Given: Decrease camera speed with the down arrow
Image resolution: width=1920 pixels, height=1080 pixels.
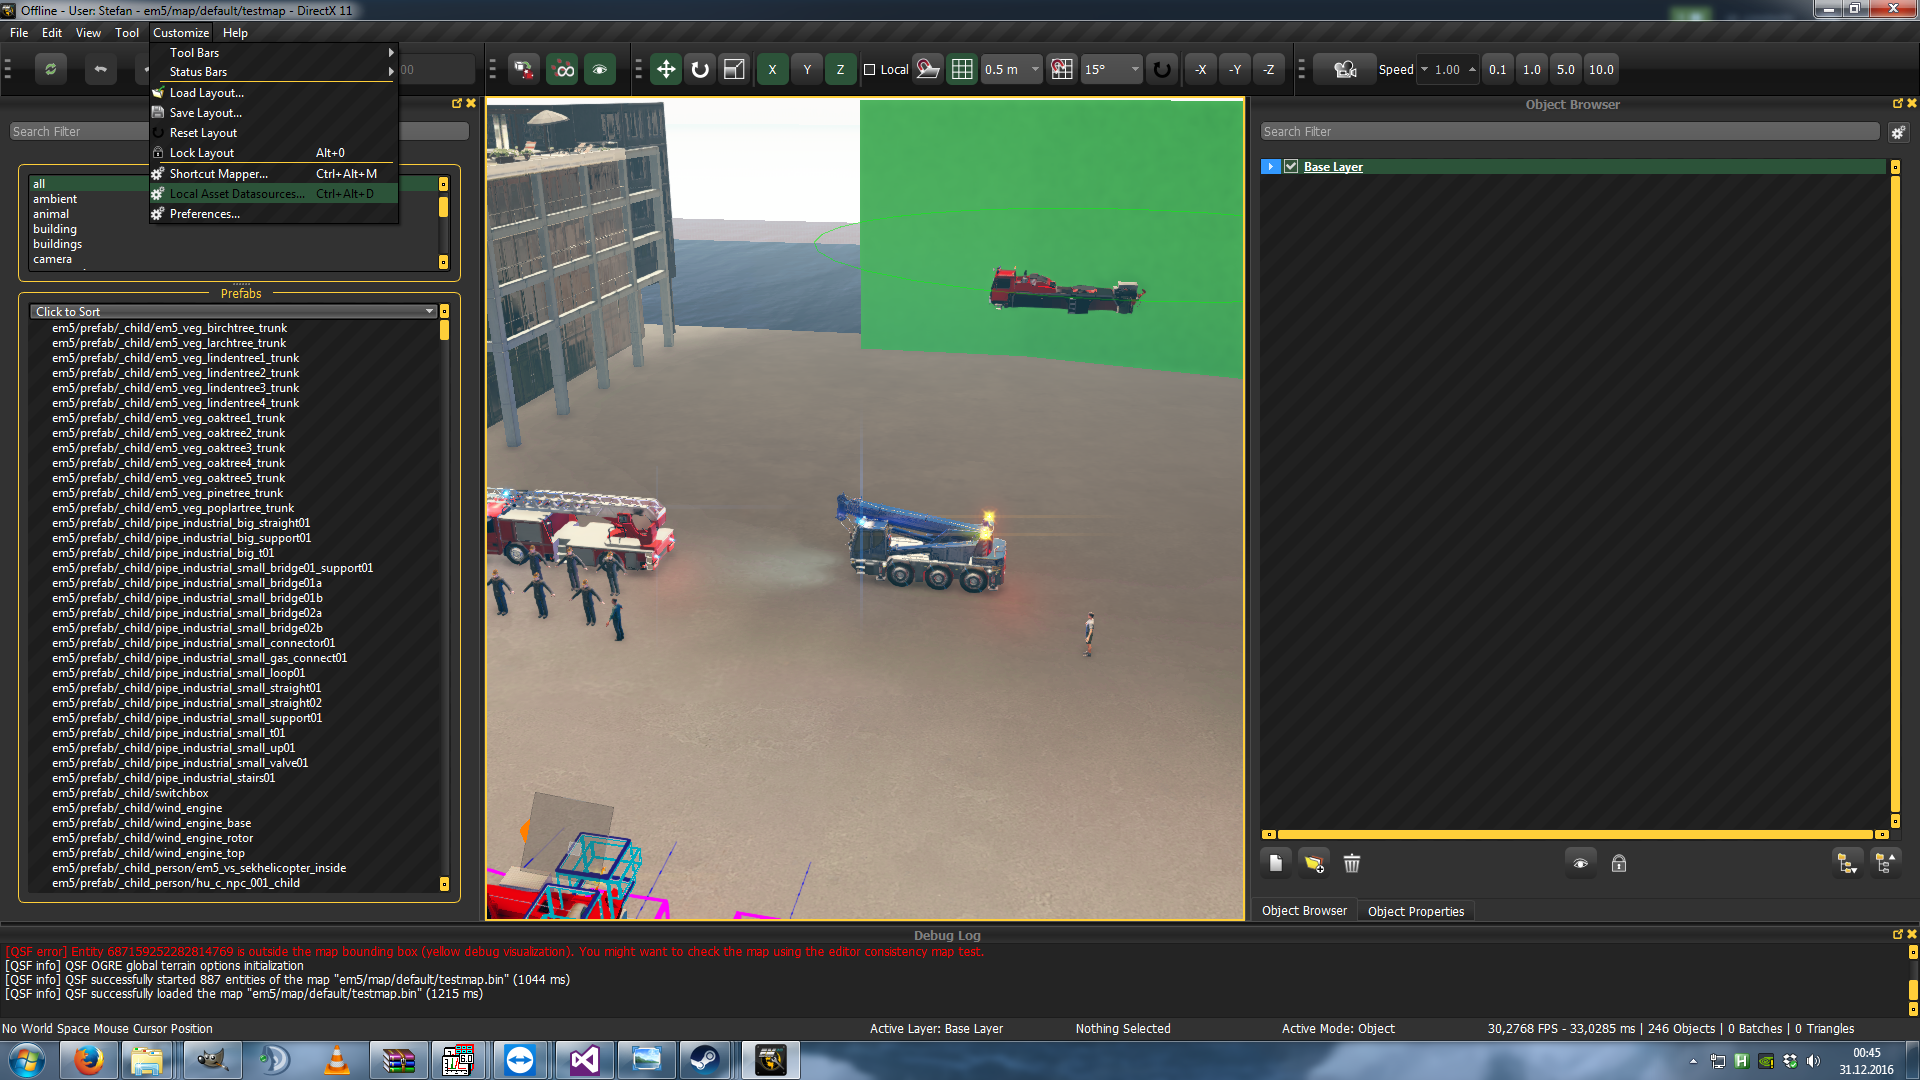Looking at the screenshot, I should (x=1424, y=69).
